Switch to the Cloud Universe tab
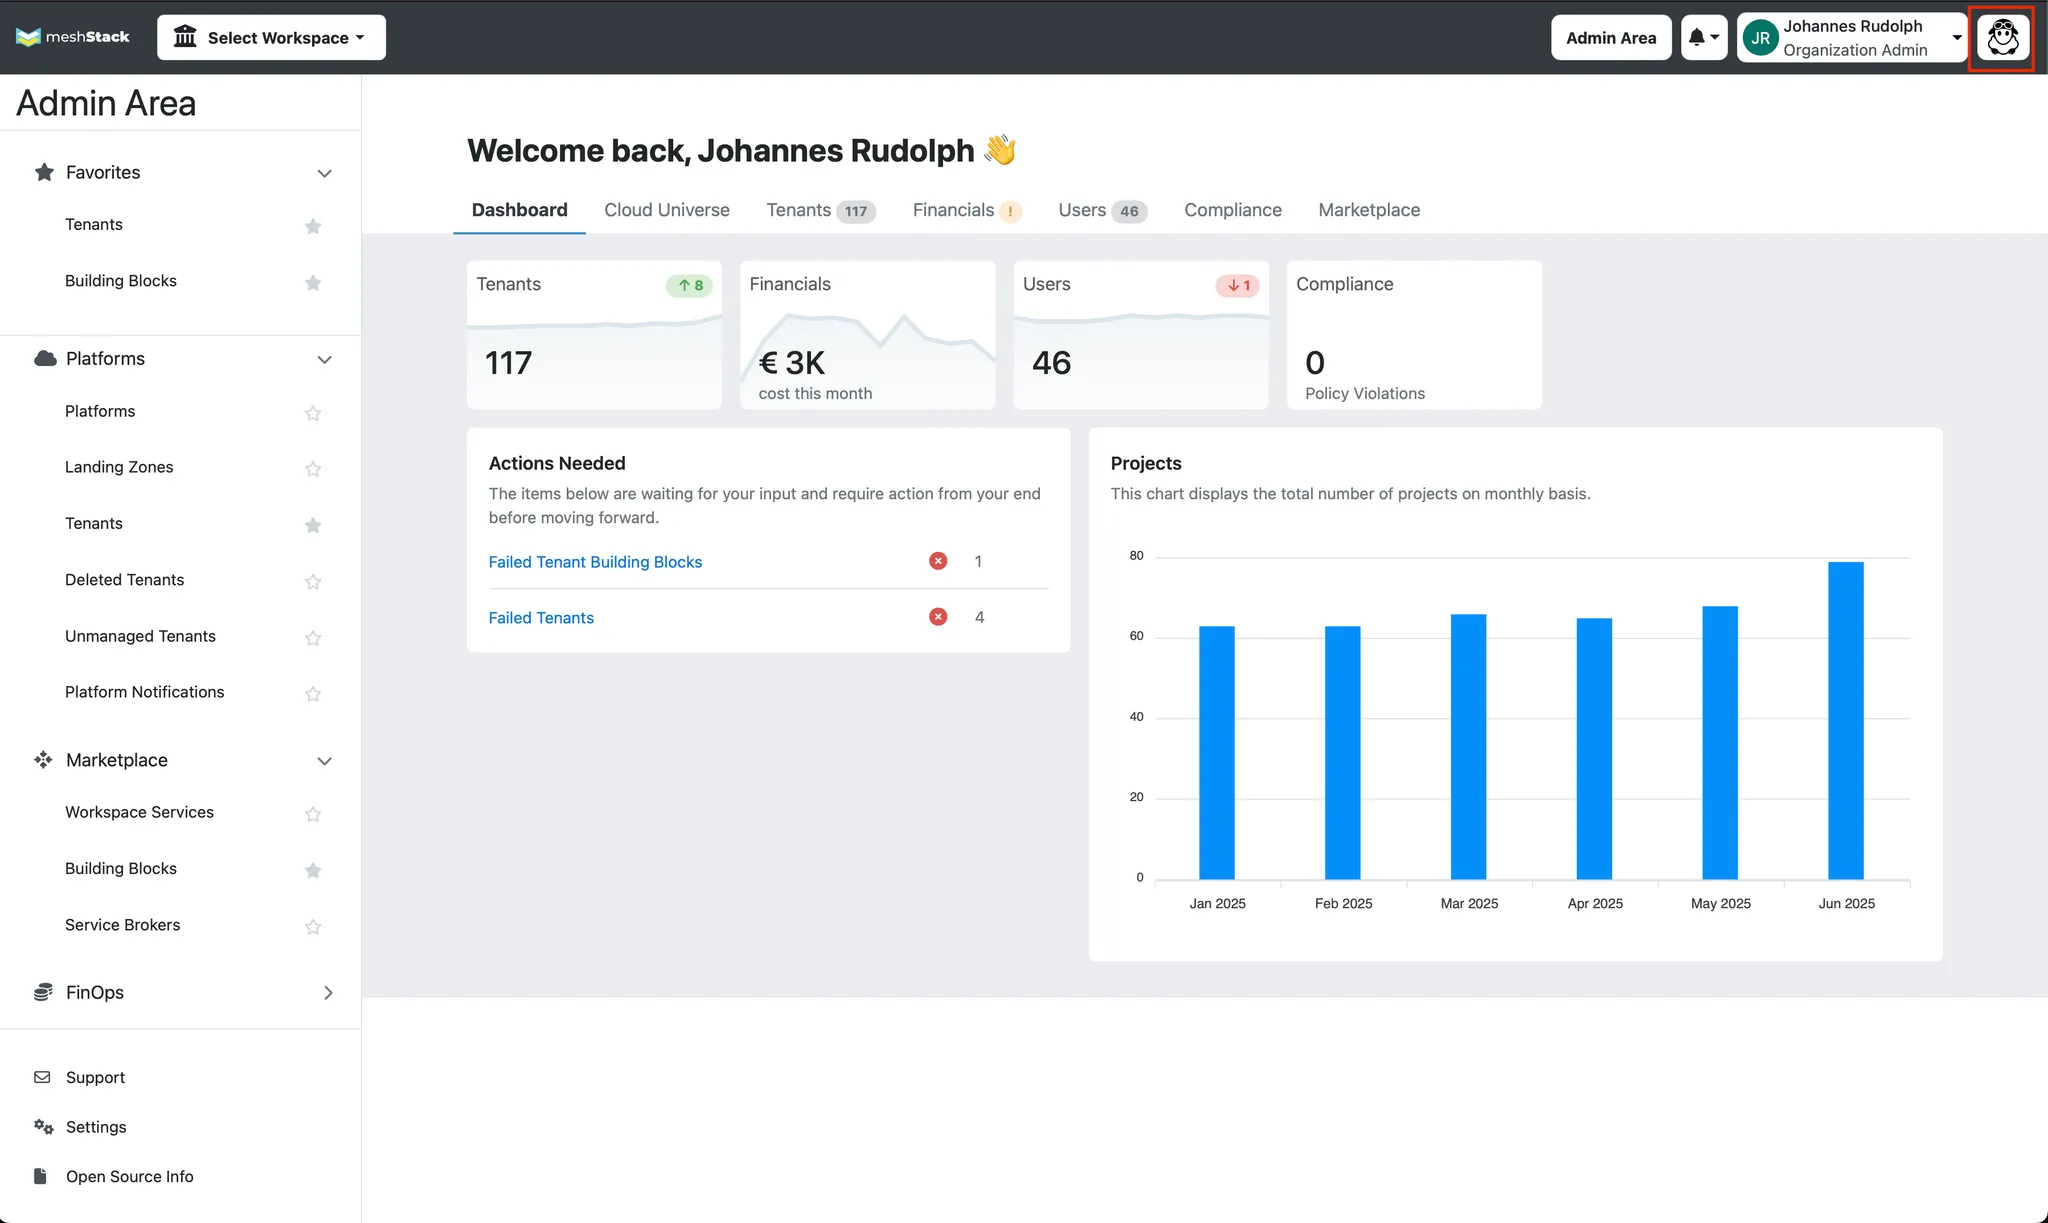The image size is (2048, 1223). point(667,210)
